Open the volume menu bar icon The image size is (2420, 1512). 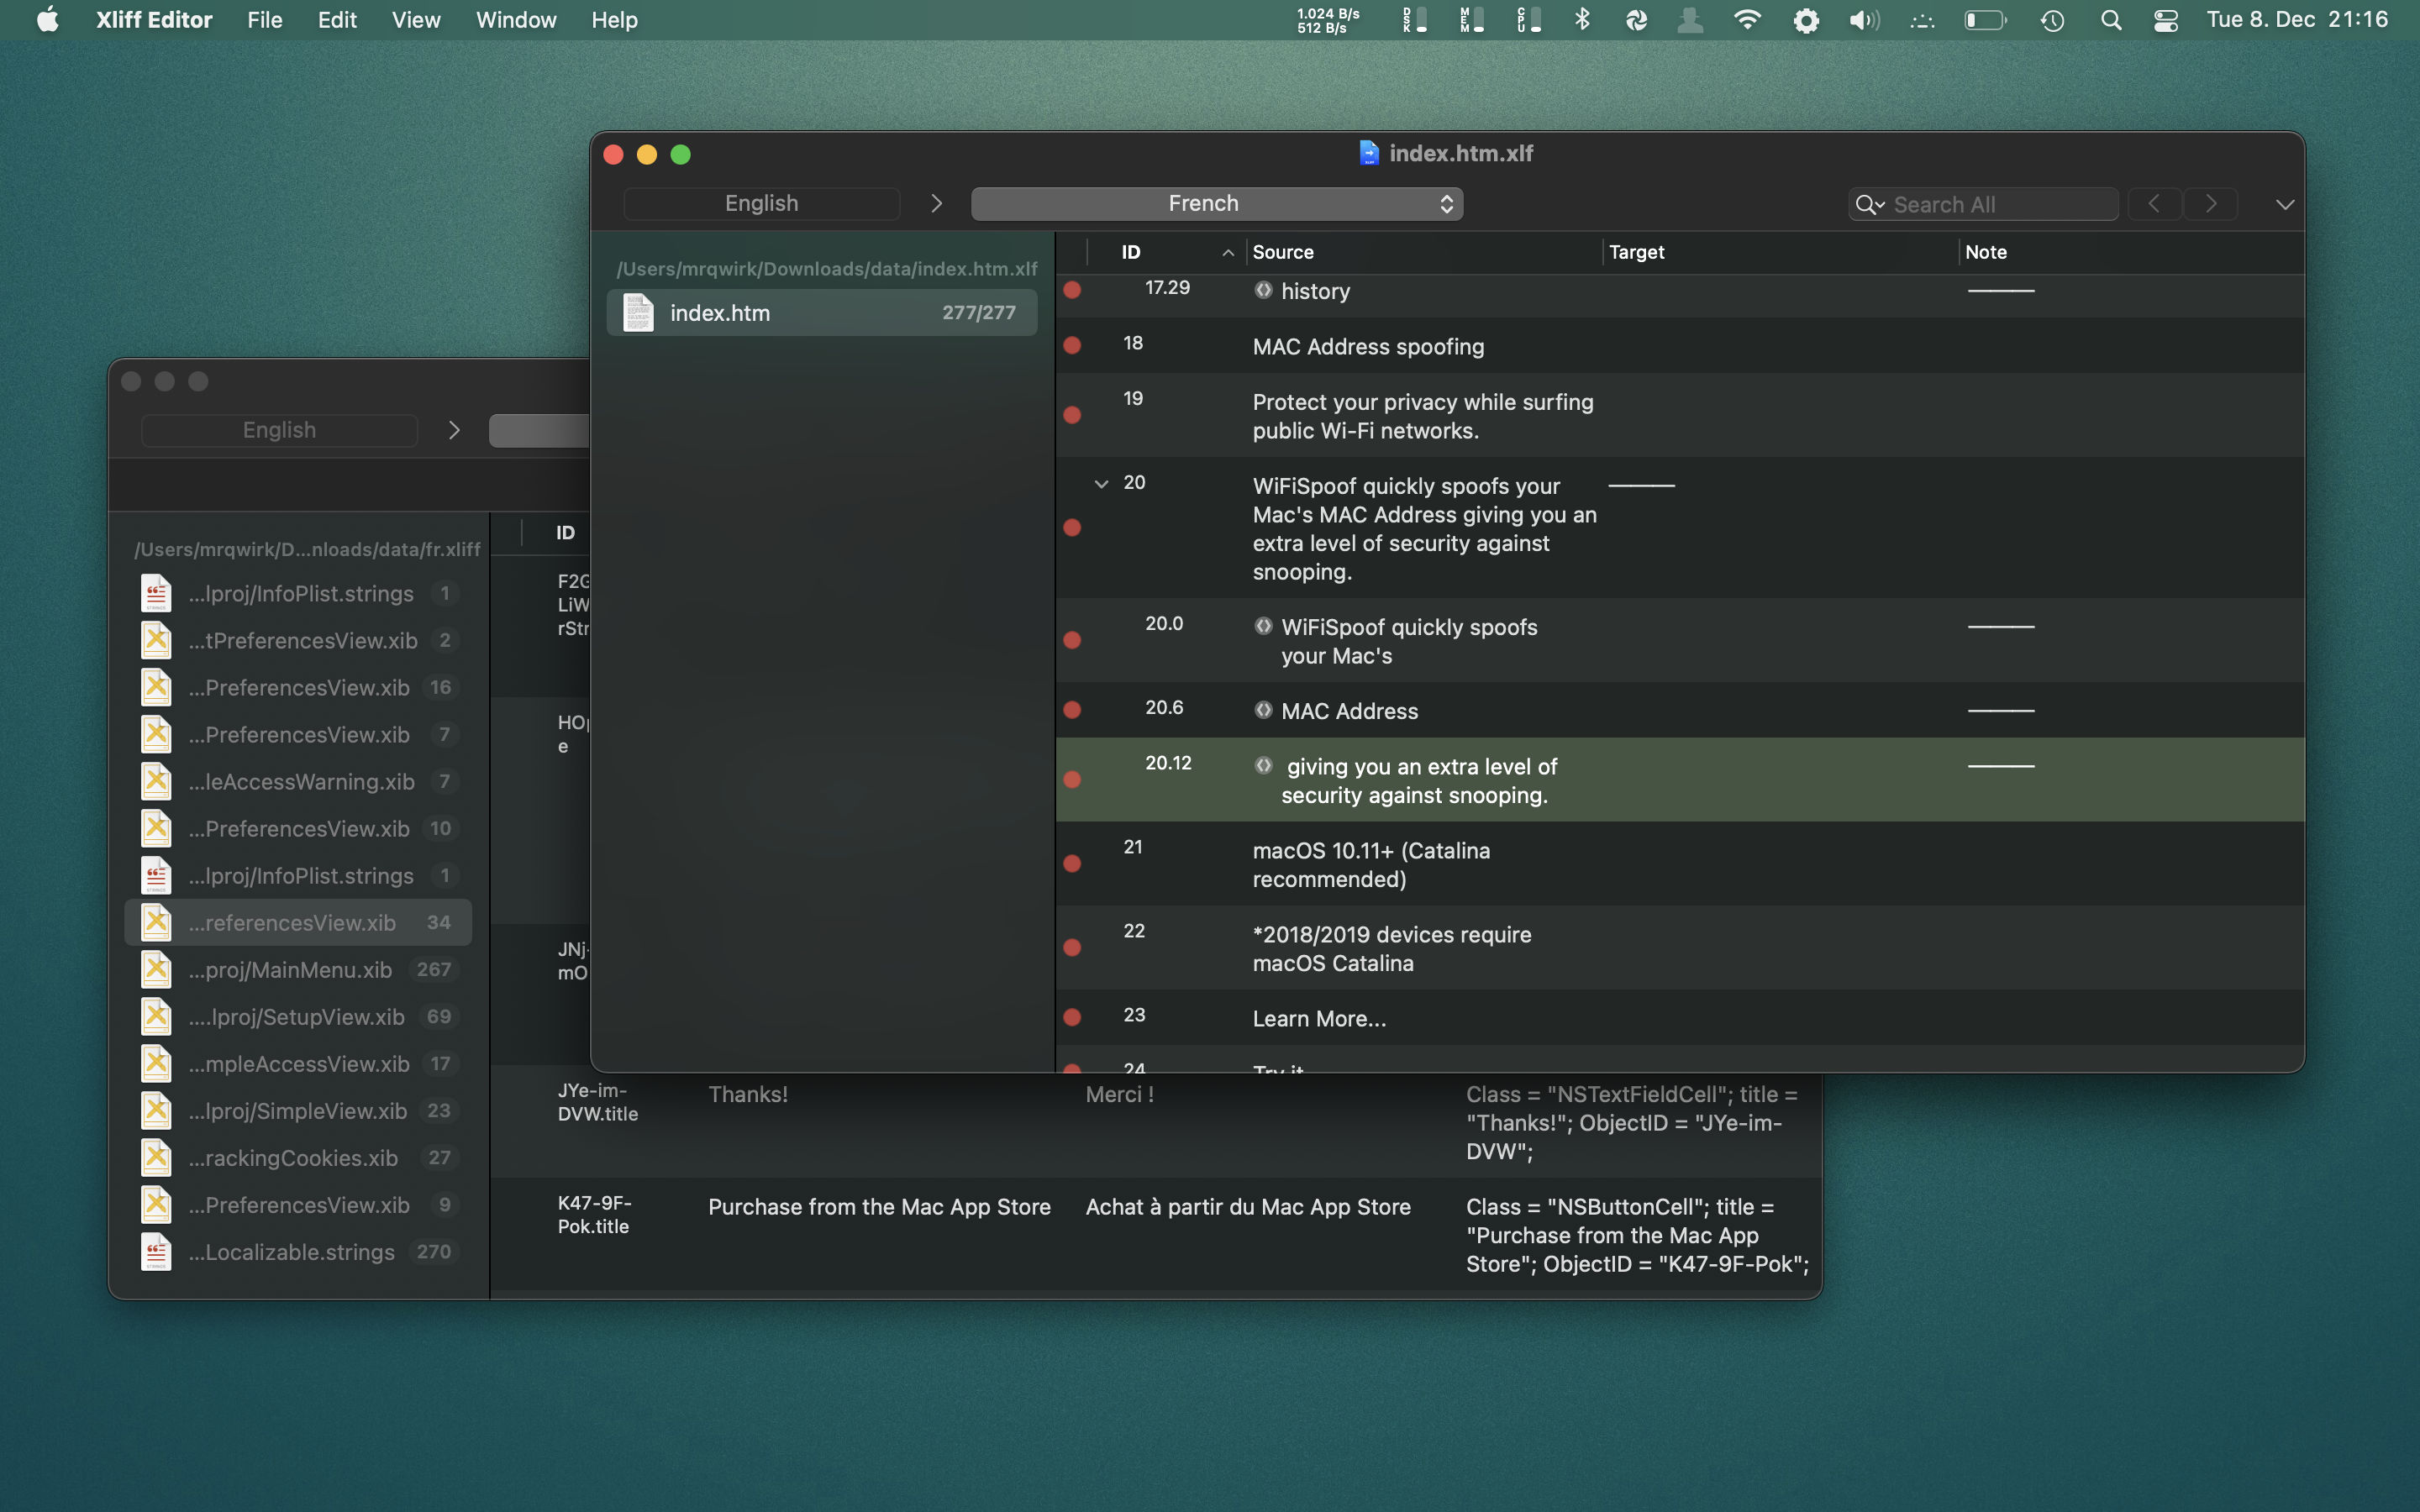pyautogui.click(x=1864, y=20)
